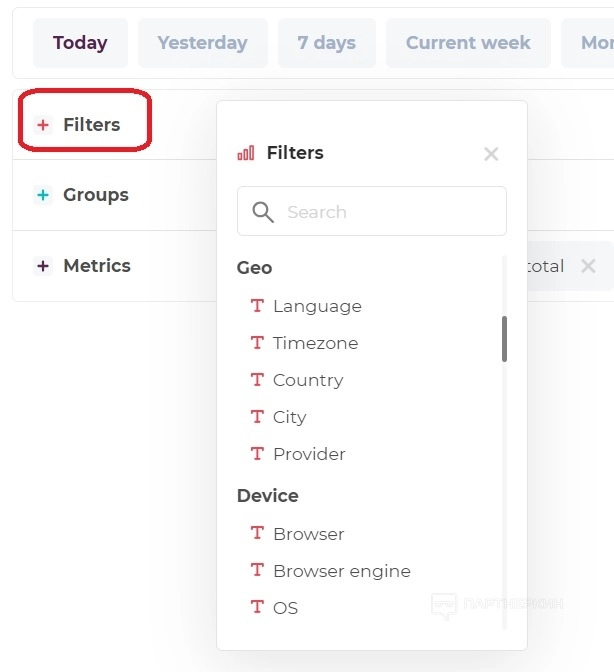Viewport: 614px width, 672px height.
Task: Type in the filter Search field
Action: [390, 212]
